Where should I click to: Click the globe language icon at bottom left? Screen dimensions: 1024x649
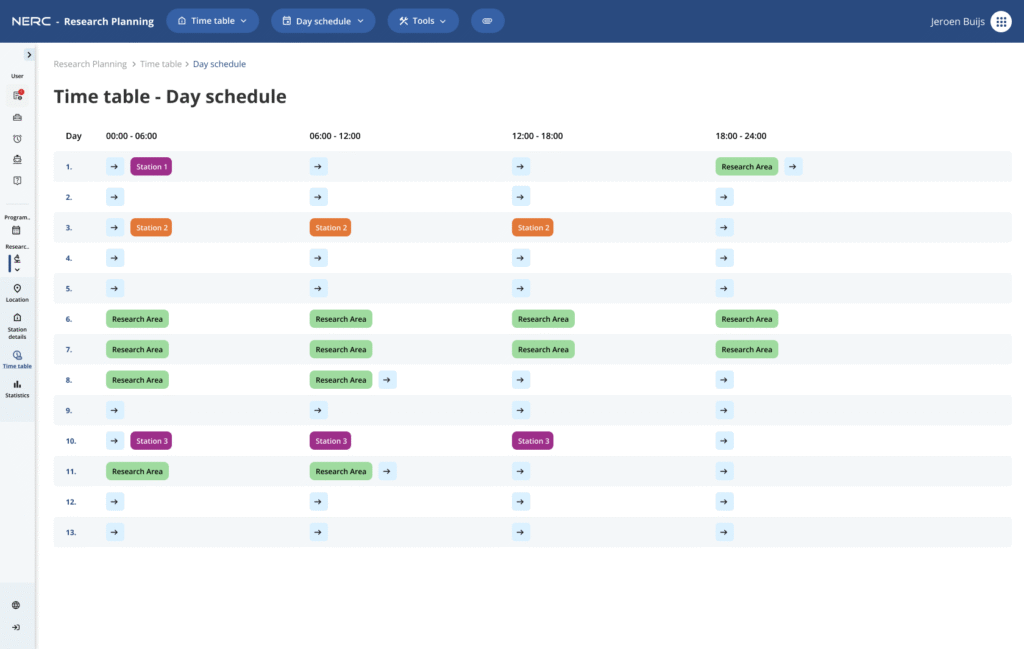tap(15, 604)
